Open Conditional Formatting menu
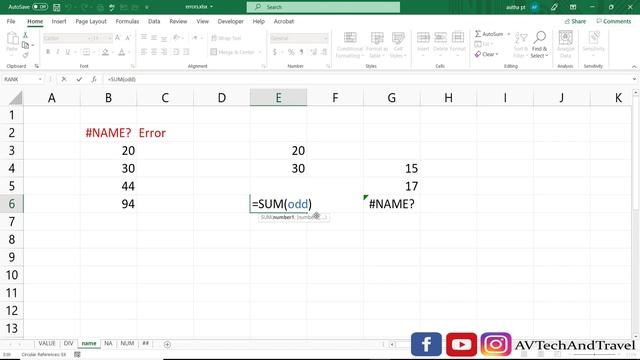Image resolution: width=640 pixels, height=360 pixels. coord(350,45)
